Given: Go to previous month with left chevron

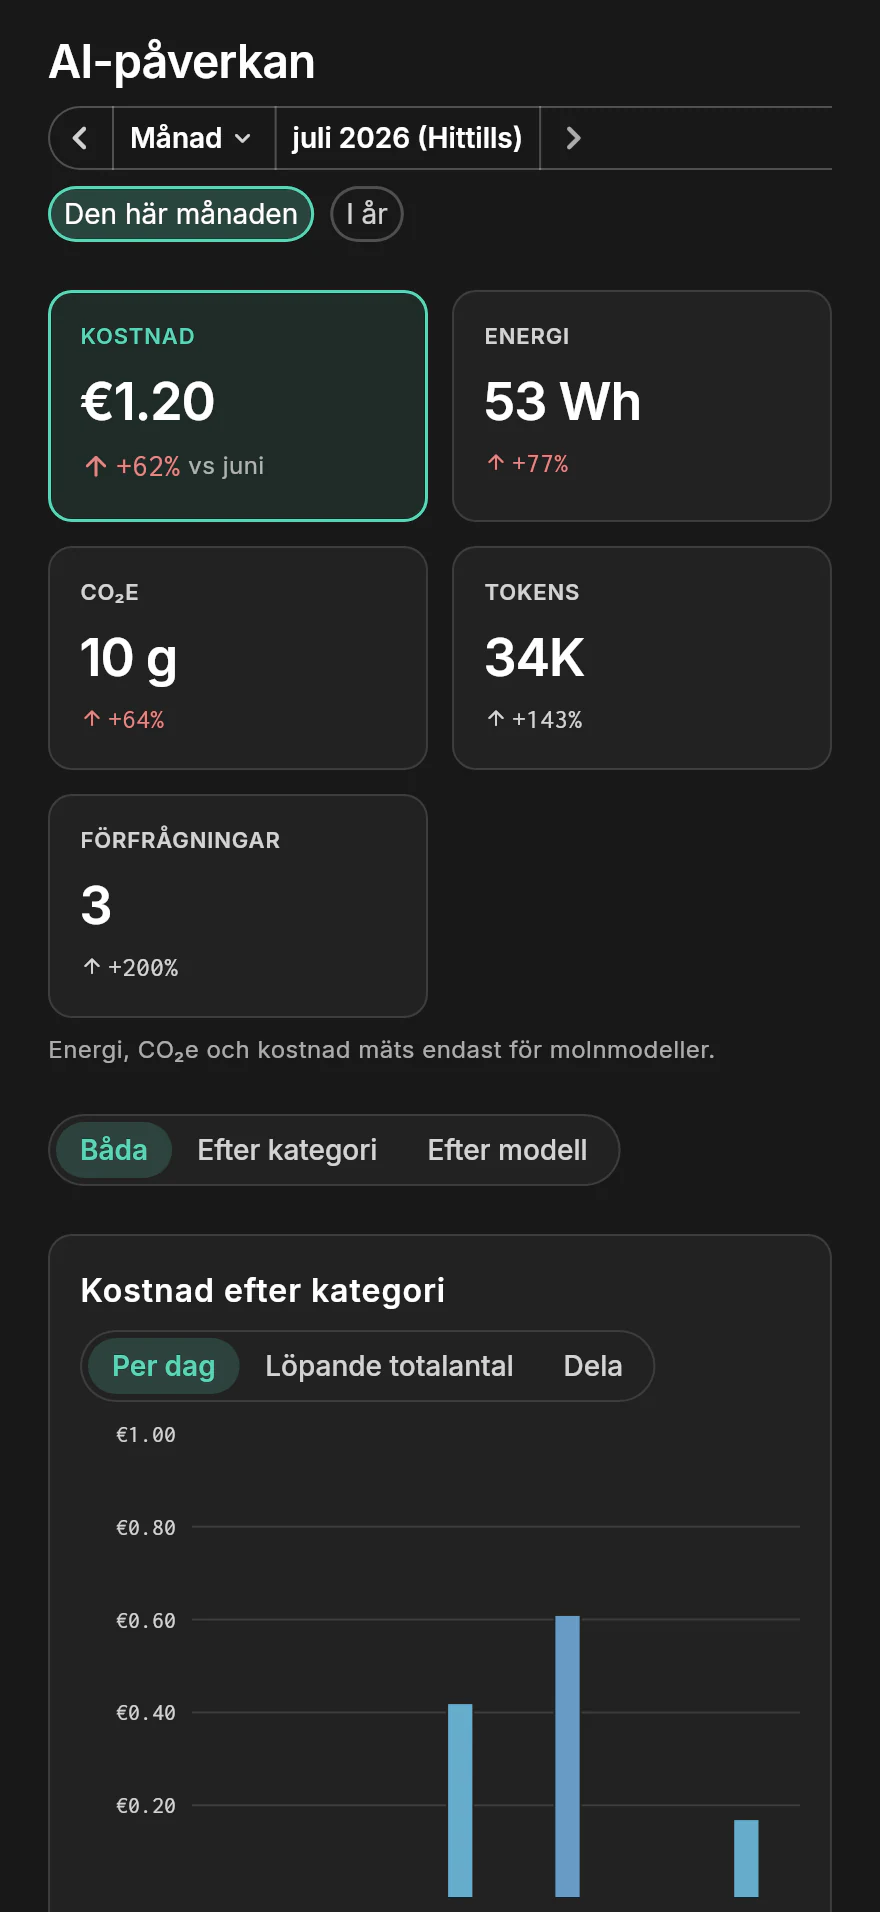Looking at the screenshot, I should 81,138.
